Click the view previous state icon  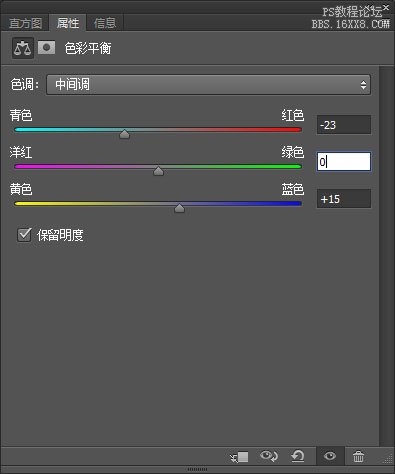pyautogui.click(x=269, y=456)
